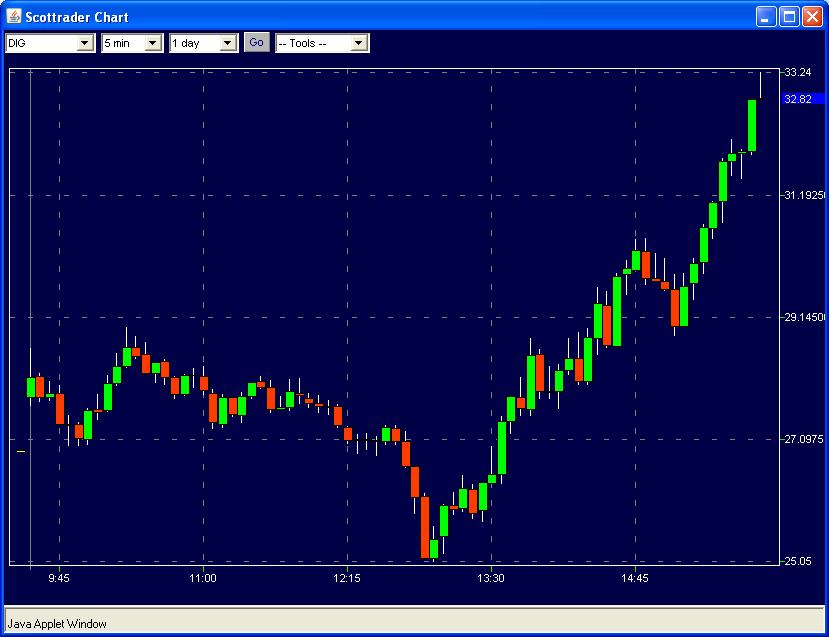Image resolution: width=829 pixels, height=637 pixels.
Task: Close the Scottrader Chart window
Action: tap(811, 16)
